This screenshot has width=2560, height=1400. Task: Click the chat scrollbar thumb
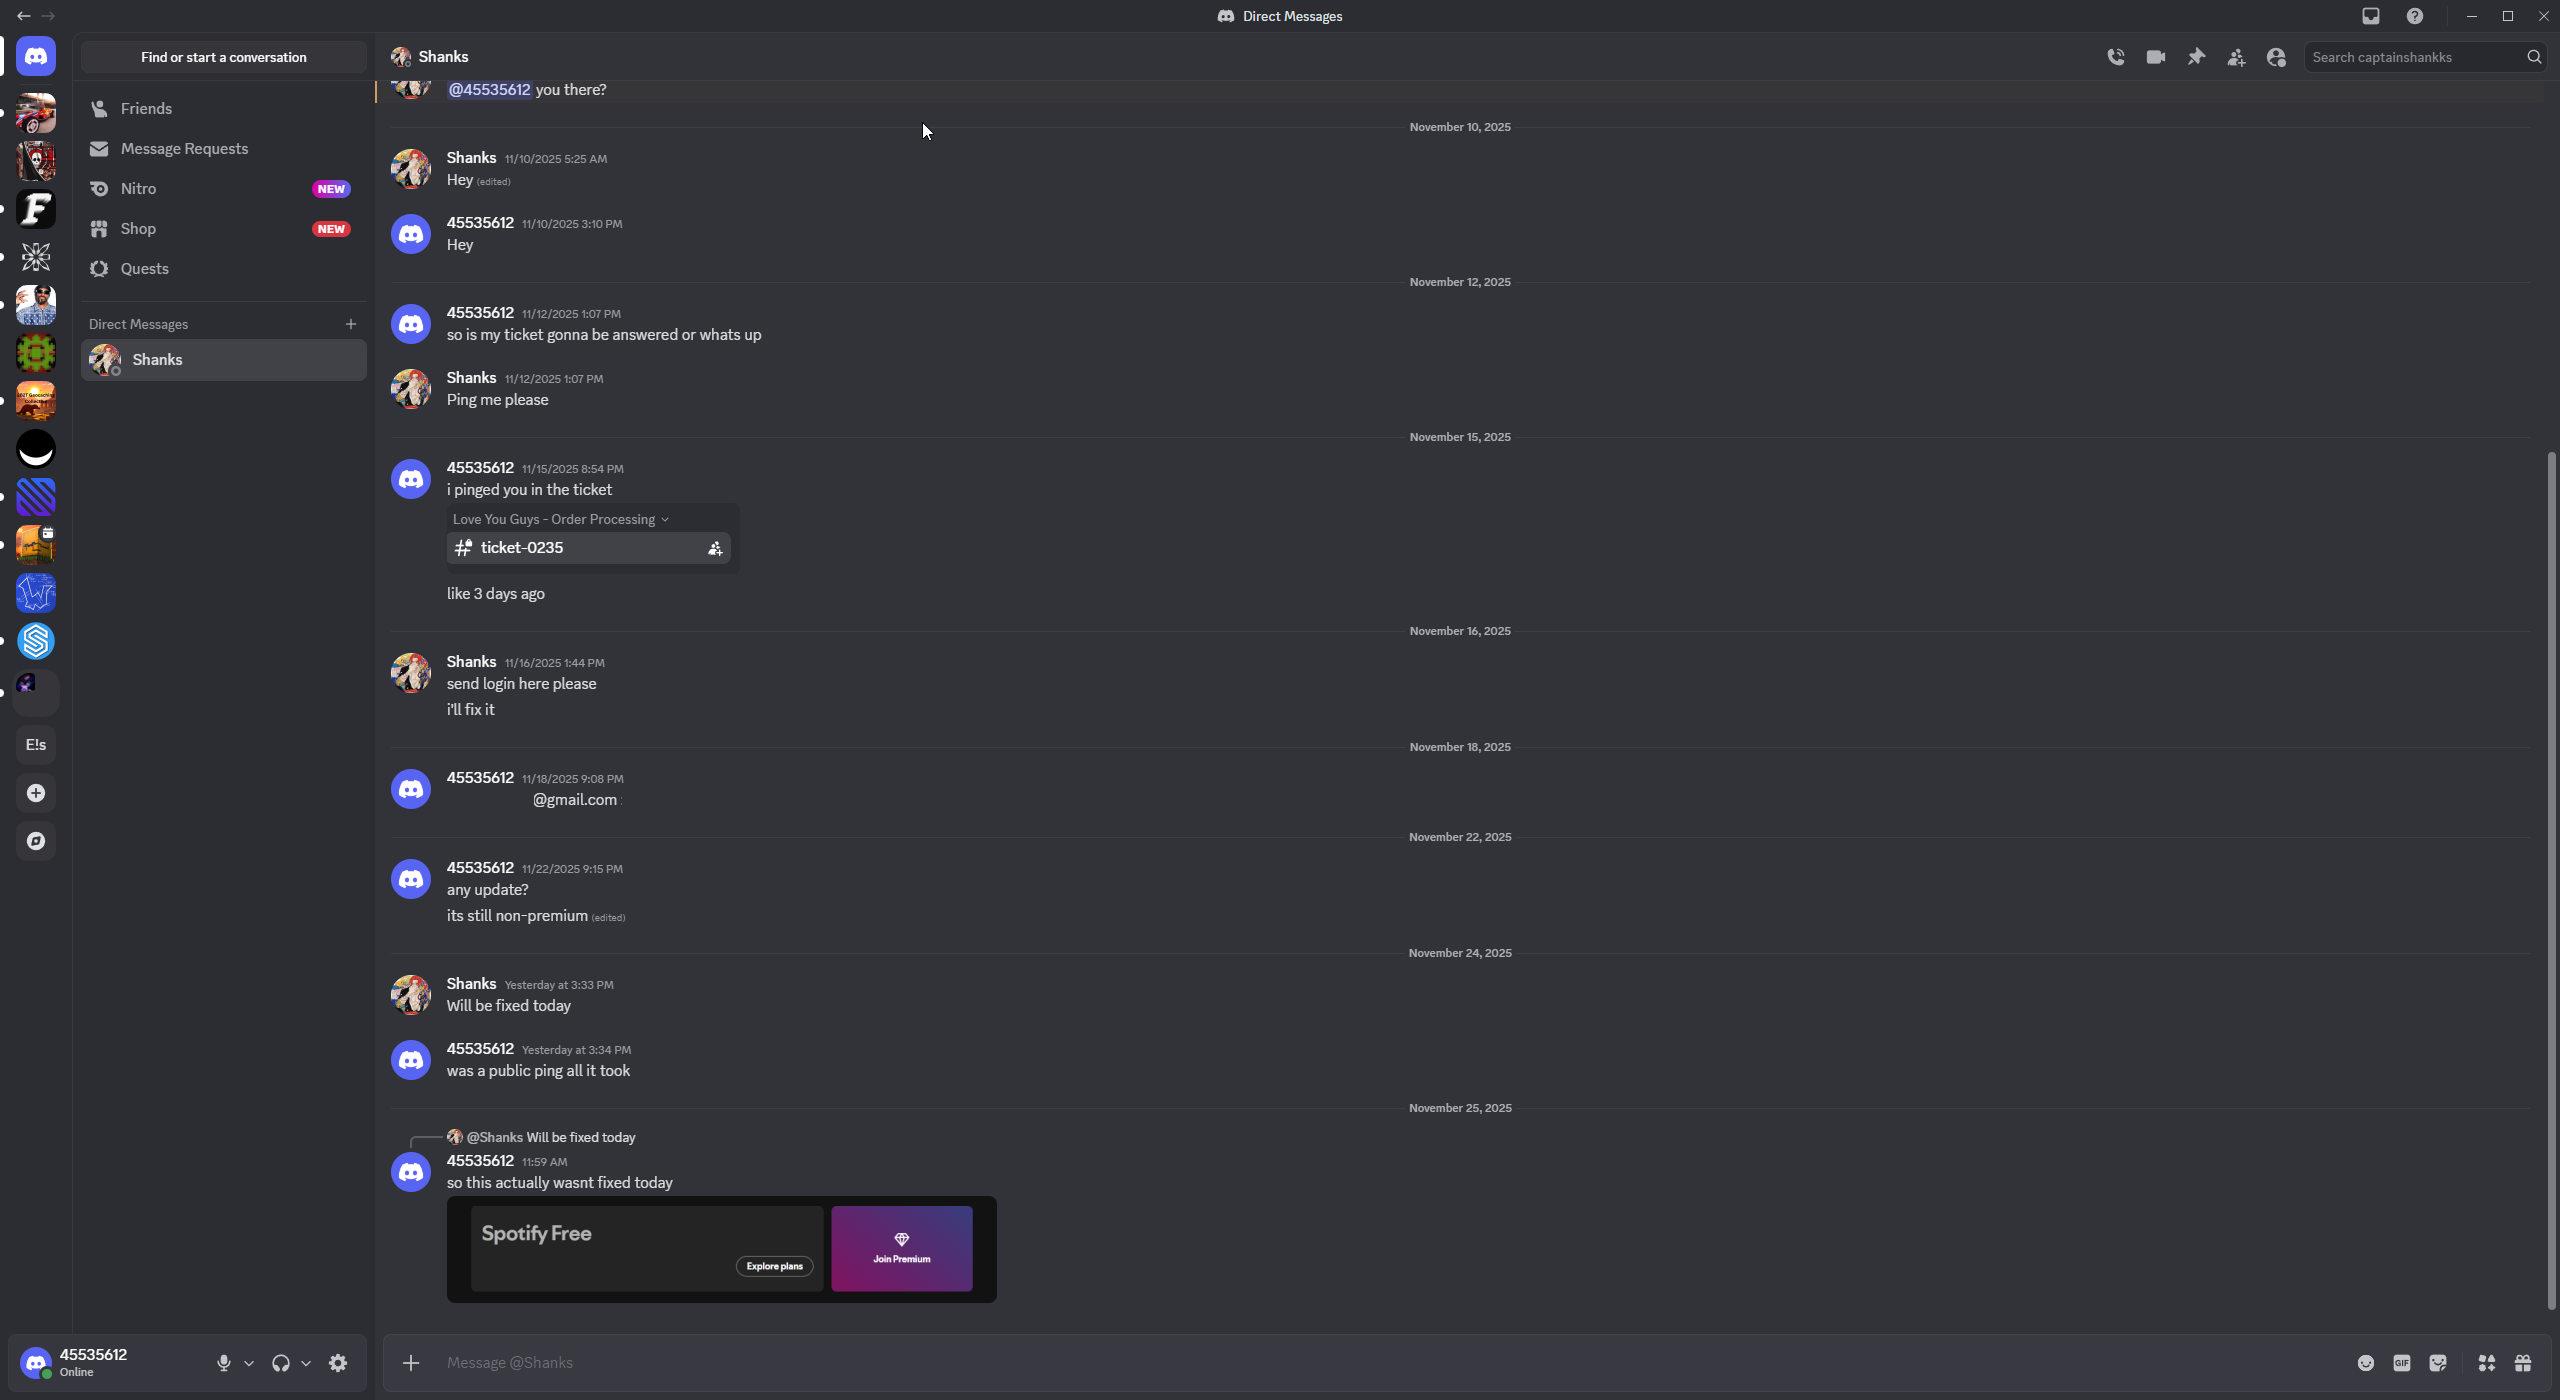[x=2551, y=880]
